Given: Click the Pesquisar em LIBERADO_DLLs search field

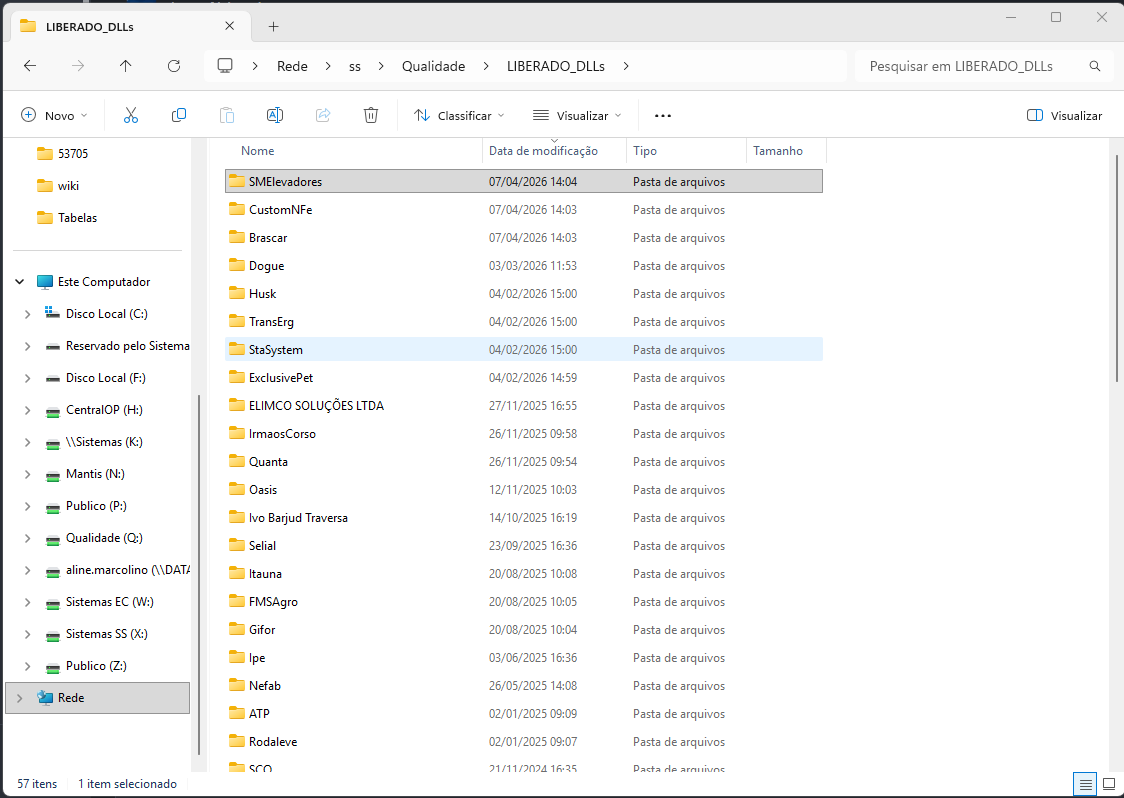Looking at the screenshot, I should click(960, 66).
